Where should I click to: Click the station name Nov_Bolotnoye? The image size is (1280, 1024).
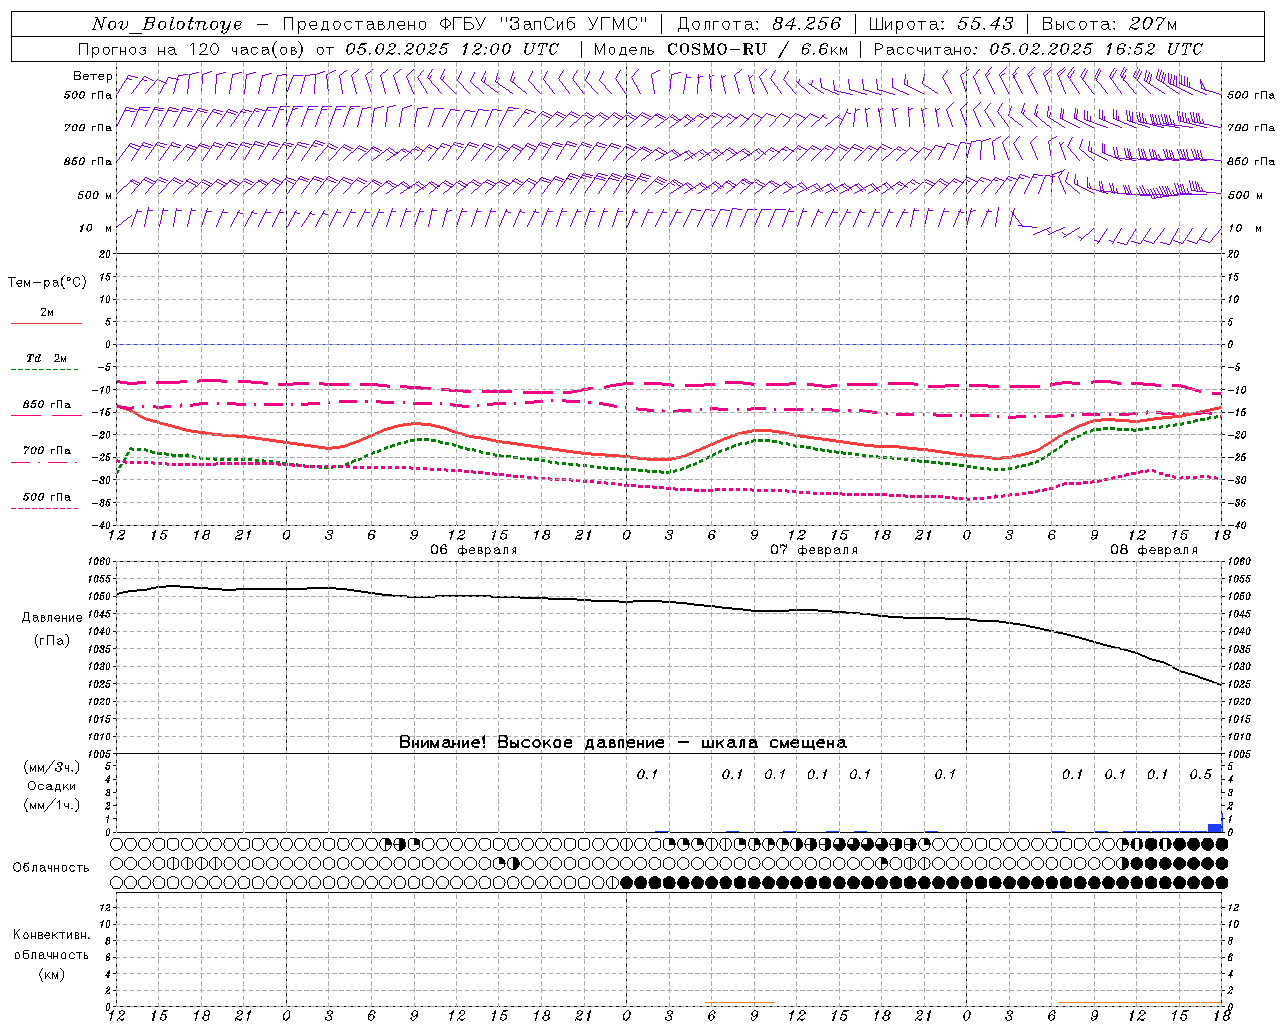(x=167, y=24)
